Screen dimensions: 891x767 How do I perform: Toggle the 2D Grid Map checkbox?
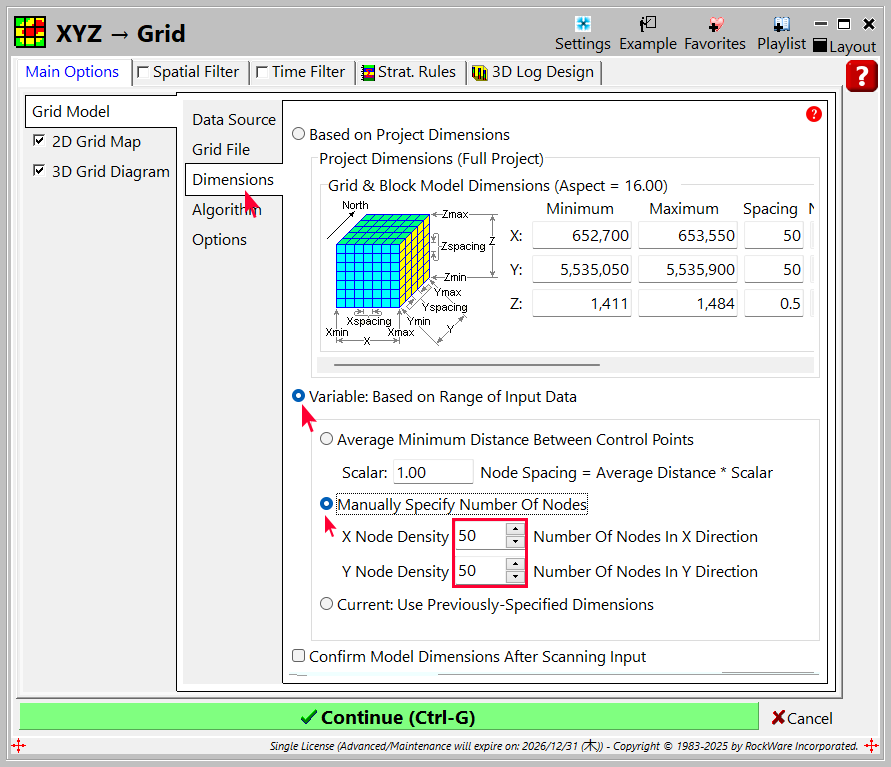point(39,141)
